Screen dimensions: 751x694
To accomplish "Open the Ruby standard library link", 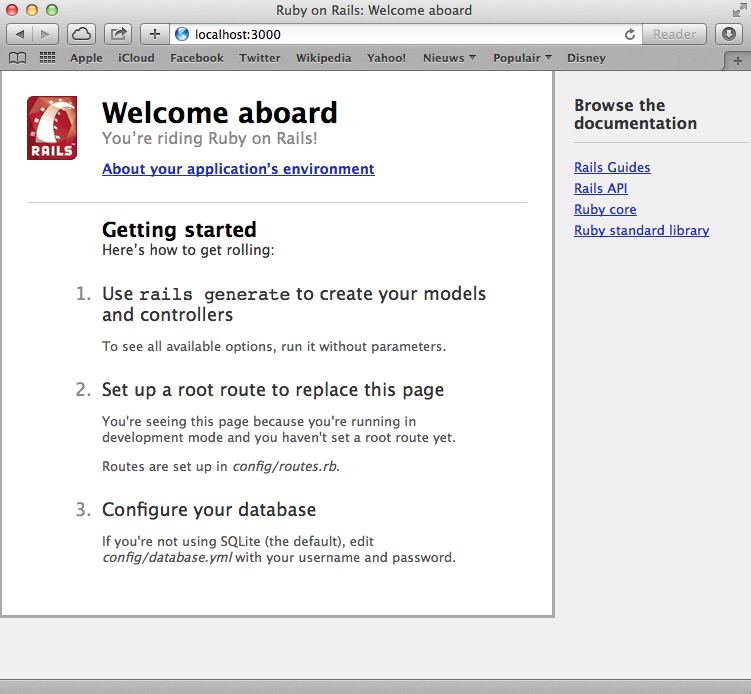I will coord(641,230).
